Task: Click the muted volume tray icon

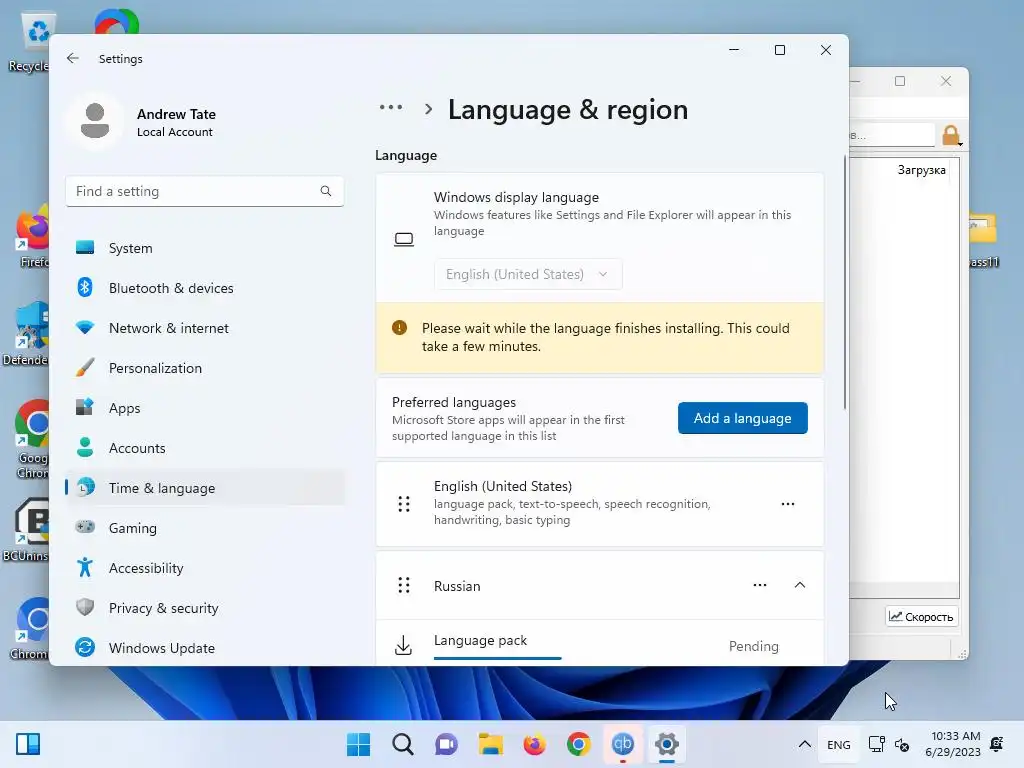Action: pos(902,744)
